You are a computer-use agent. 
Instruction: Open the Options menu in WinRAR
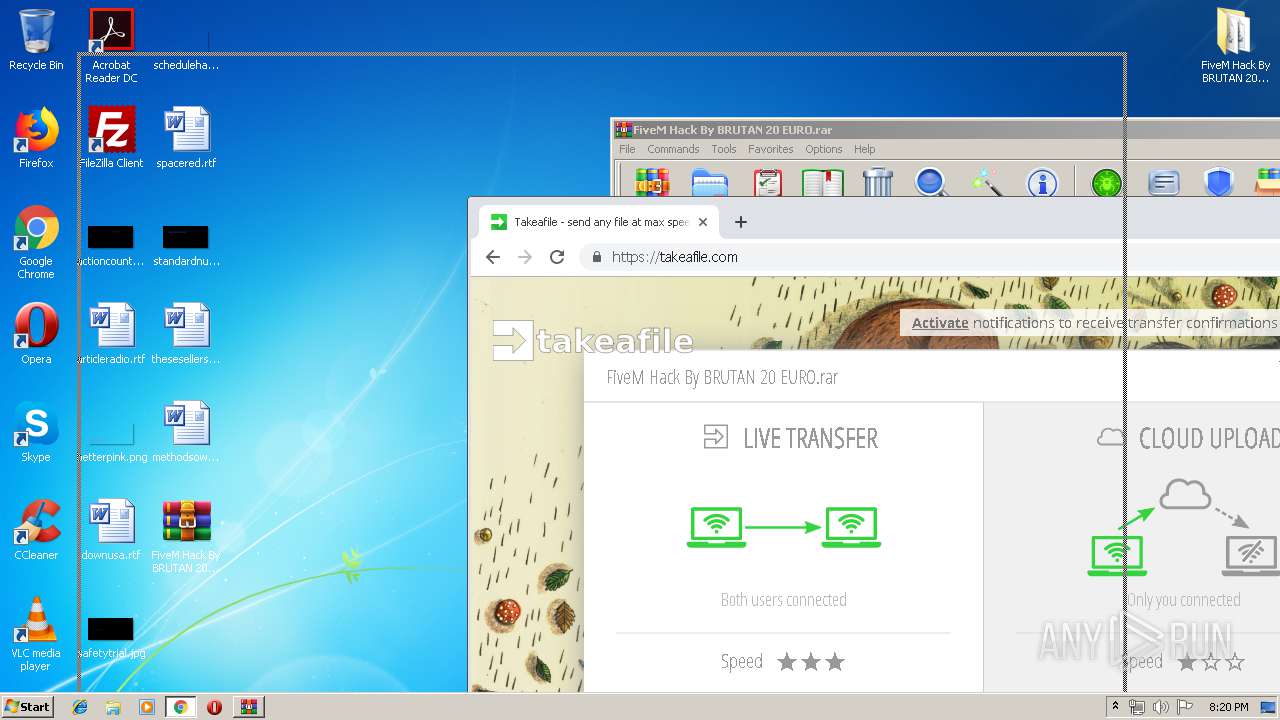pyautogui.click(x=824, y=149)
